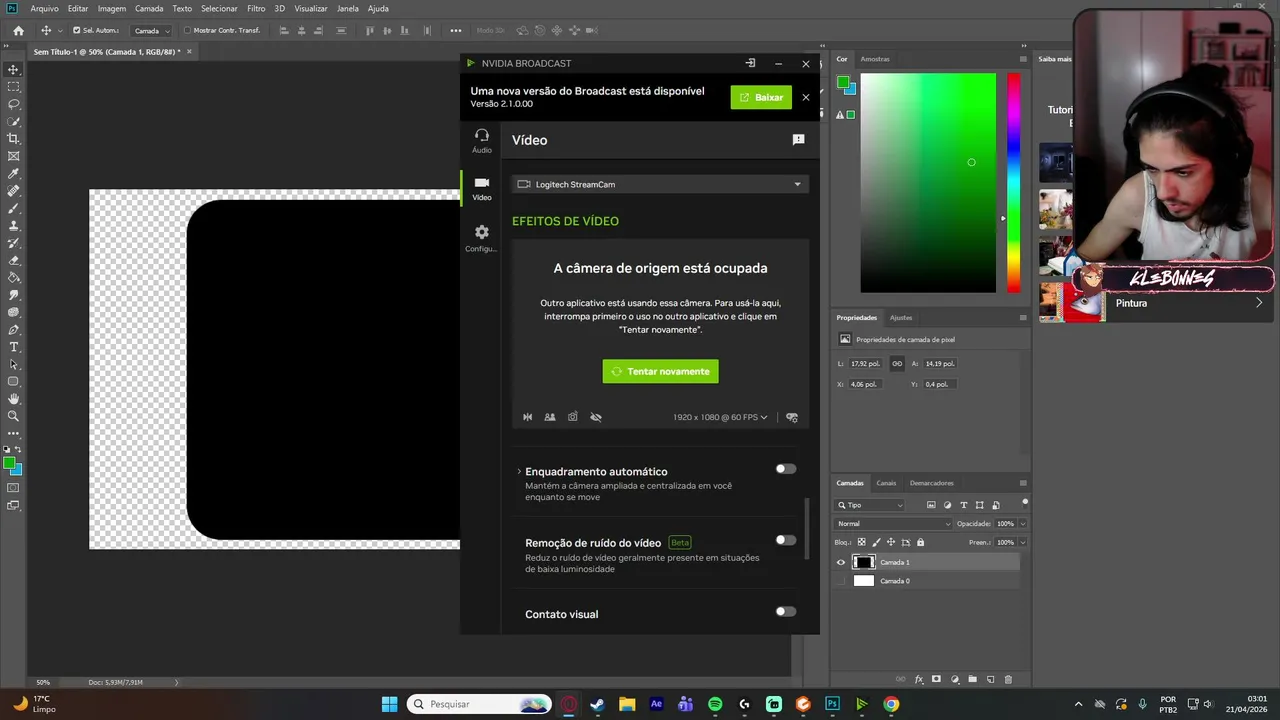Click the Tentar novamente button
1280x720 pixels.
coord(660,371)
